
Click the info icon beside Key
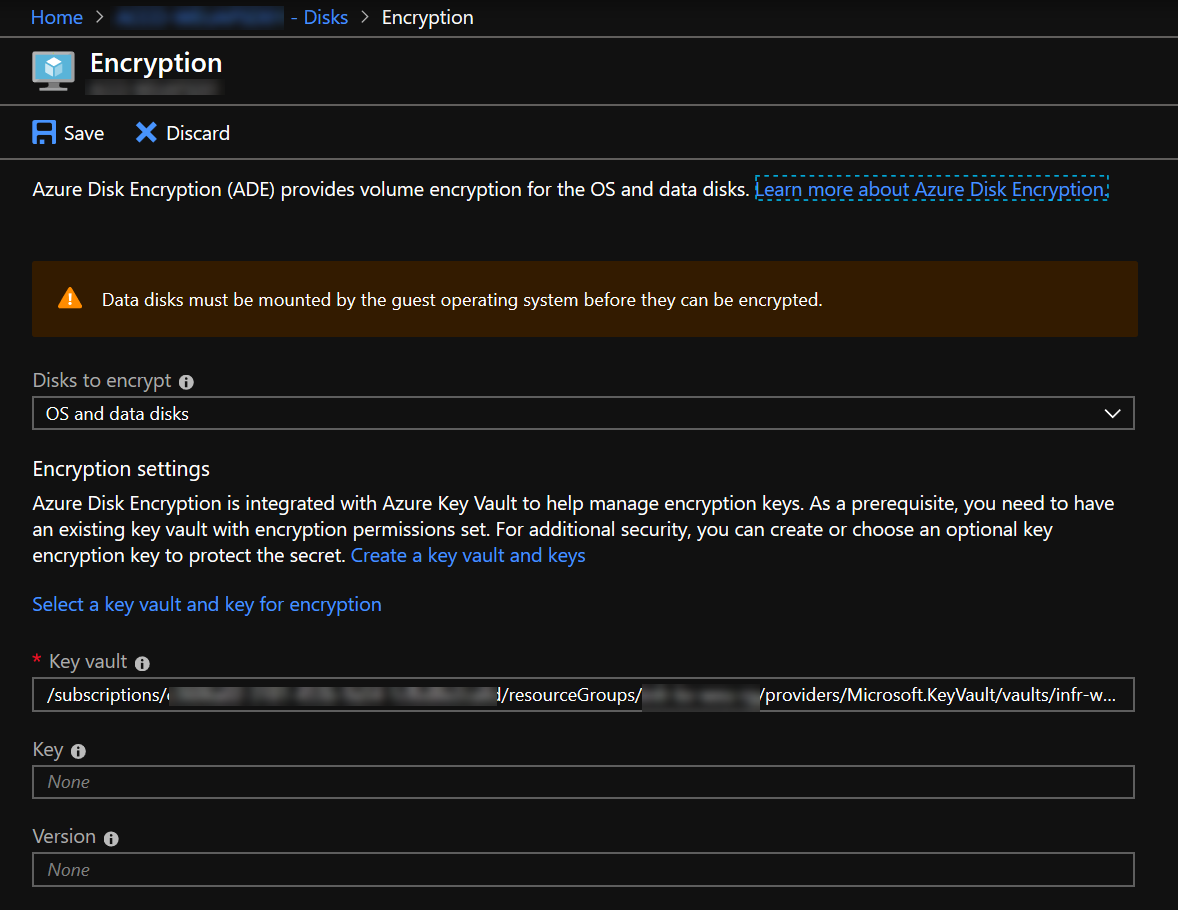click(x=79, y=750)
